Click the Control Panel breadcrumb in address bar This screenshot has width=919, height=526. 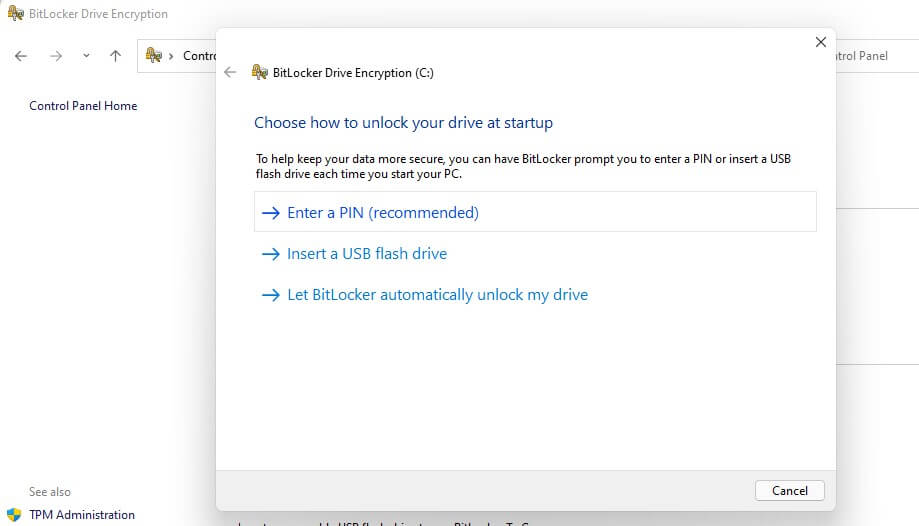click(x=199, y=56)
